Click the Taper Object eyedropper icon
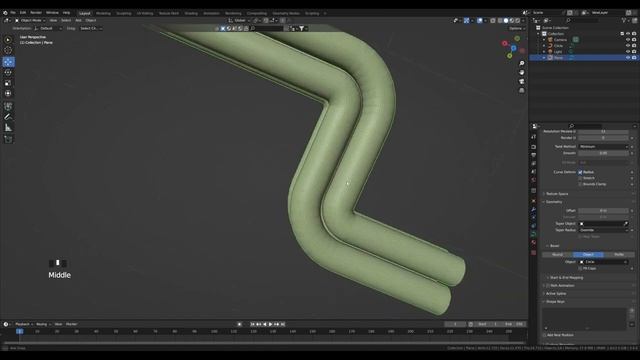The width and height of the screenshot is (640, 360). (626, 224)
